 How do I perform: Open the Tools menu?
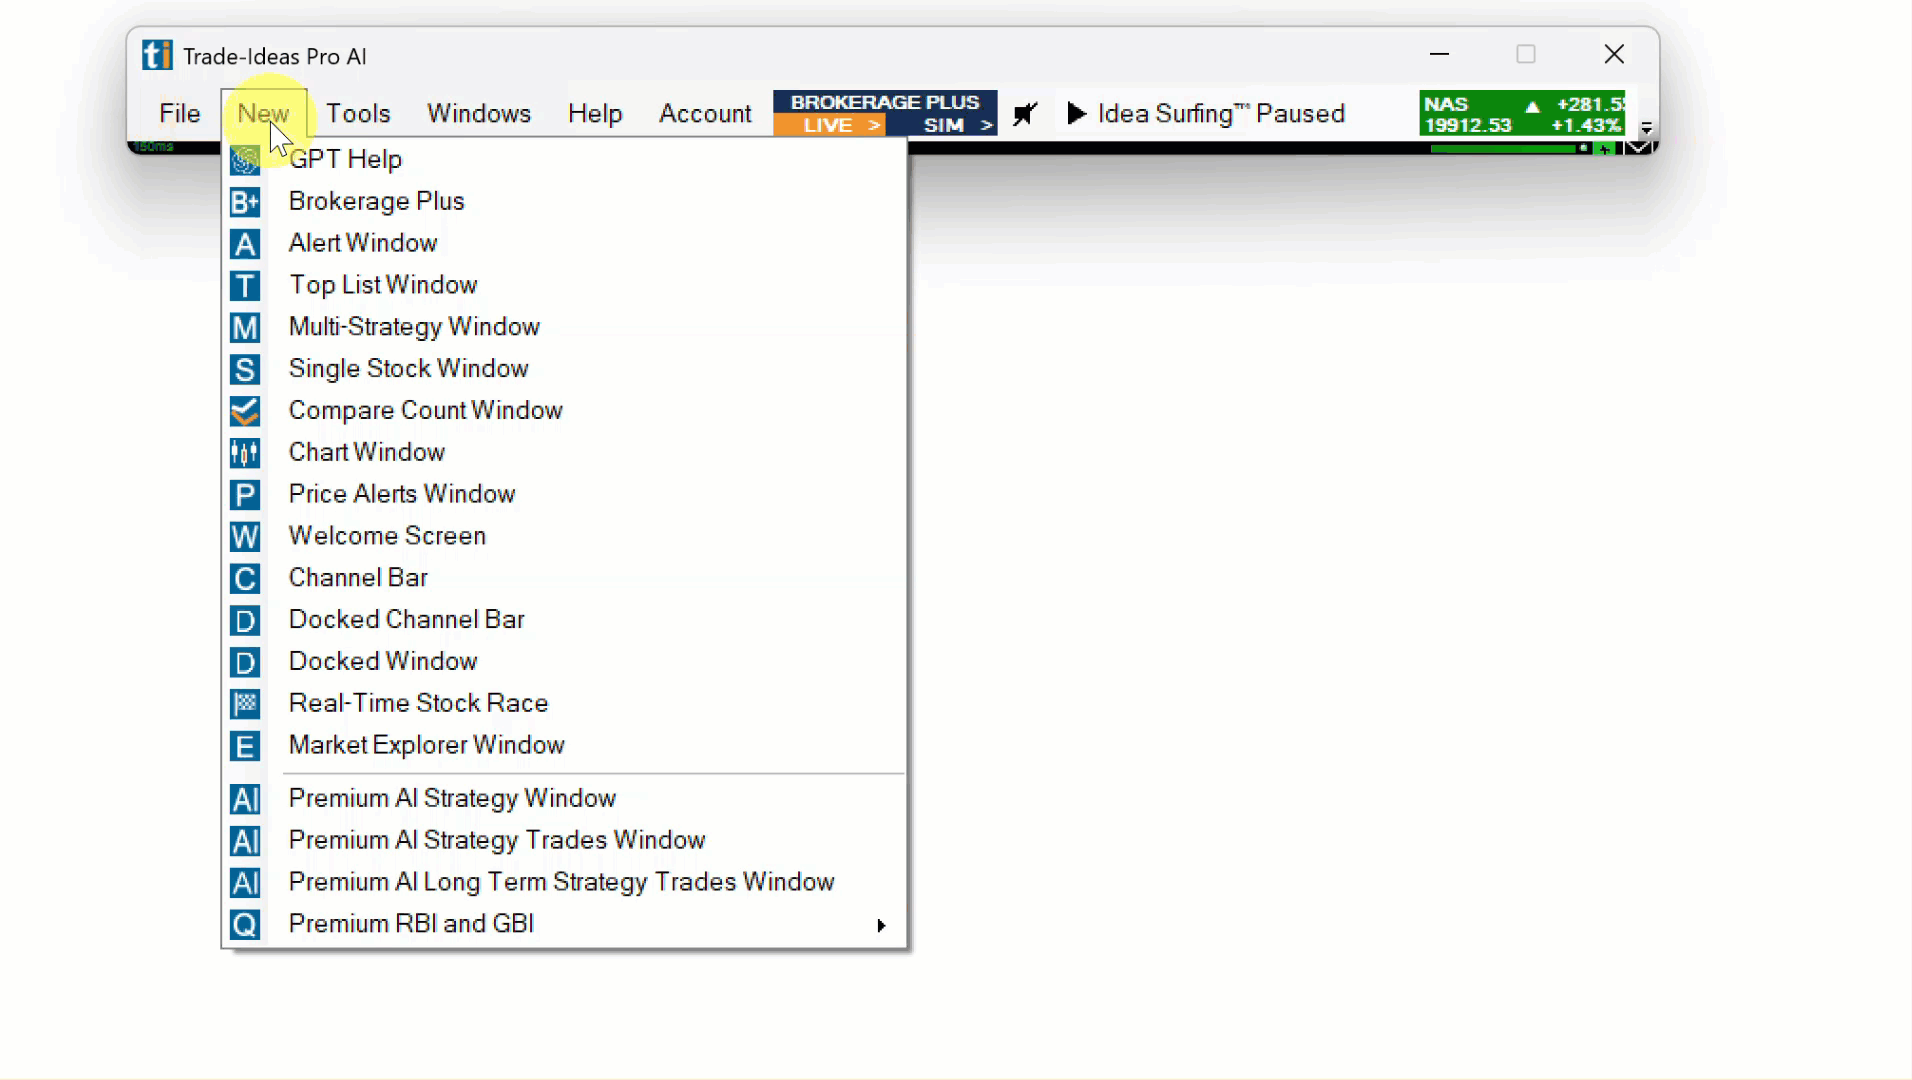coord(358,114)
